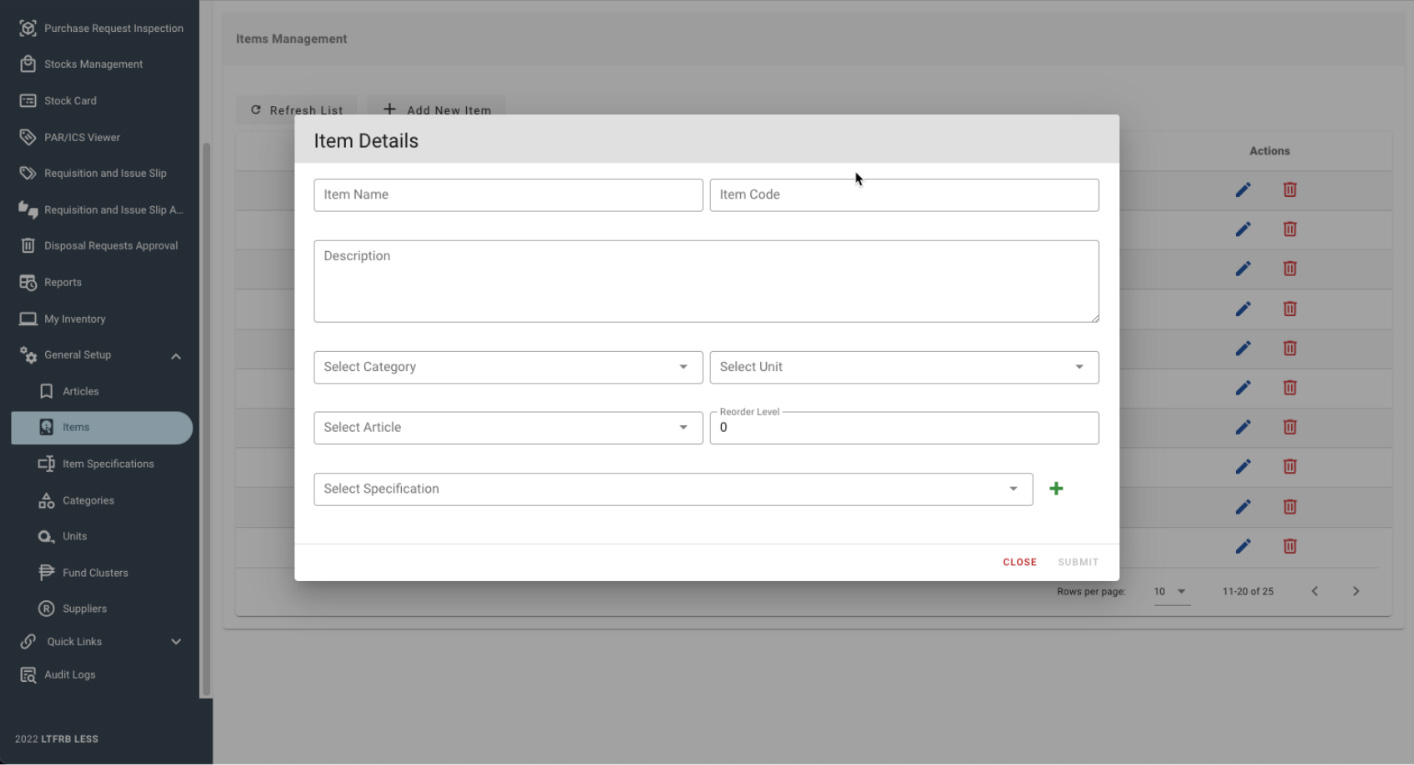The height and width of the screenshot is (765, 1414).
Task: Click the Description text area
Action: click(706, 281)
